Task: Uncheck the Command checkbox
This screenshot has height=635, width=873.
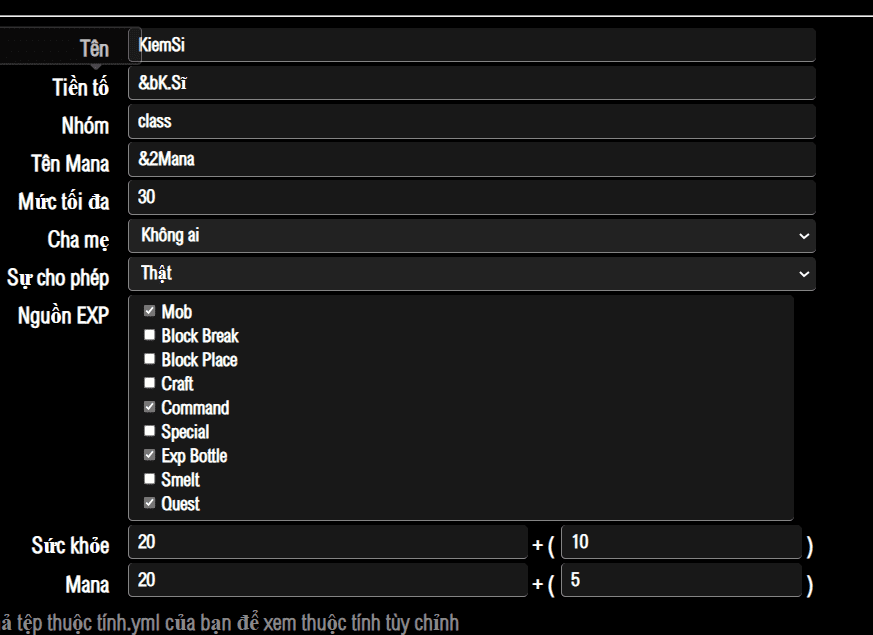Action: [x=150, y=408]
